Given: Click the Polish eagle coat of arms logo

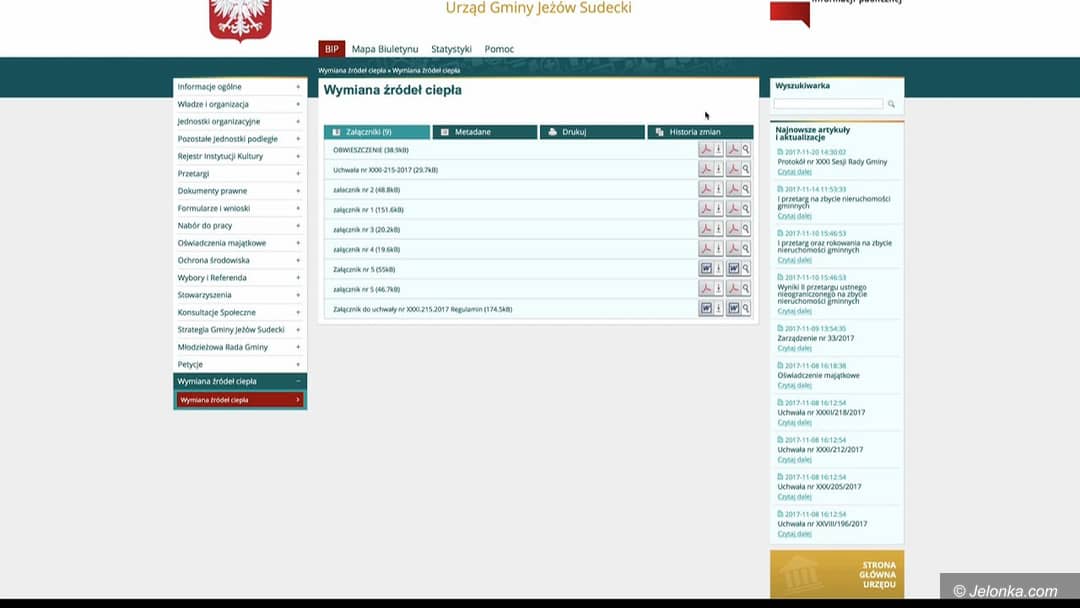Looking at the screenshot, I should (240, 18).
